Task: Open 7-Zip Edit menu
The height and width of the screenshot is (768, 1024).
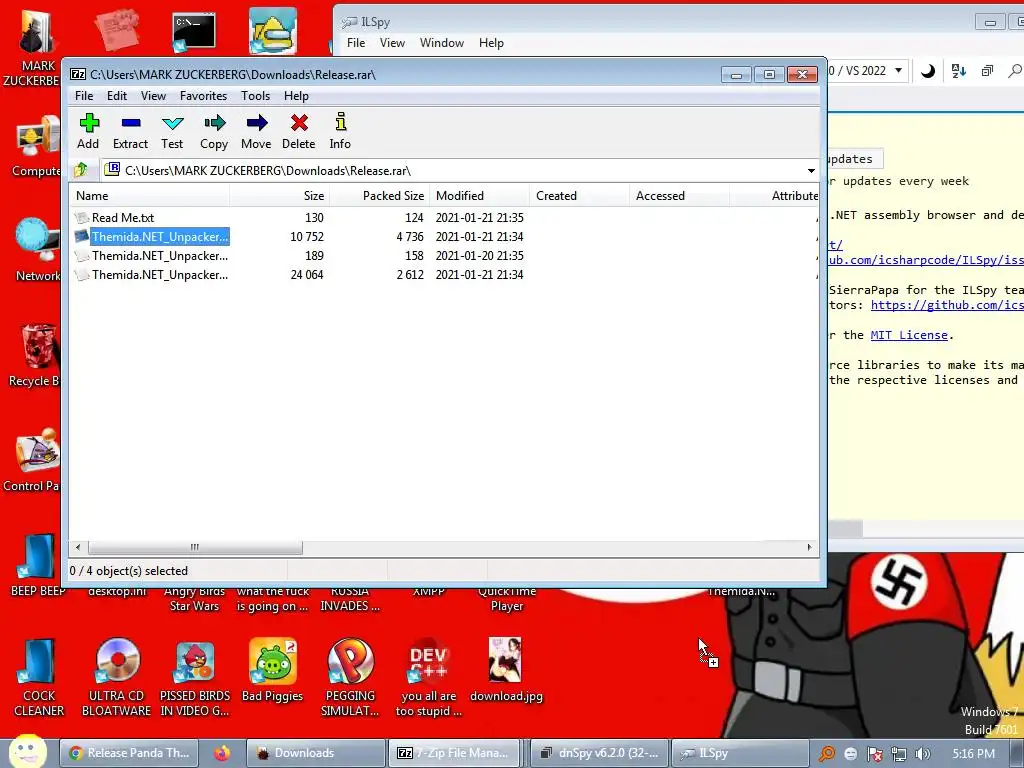Action: point(117,96)
